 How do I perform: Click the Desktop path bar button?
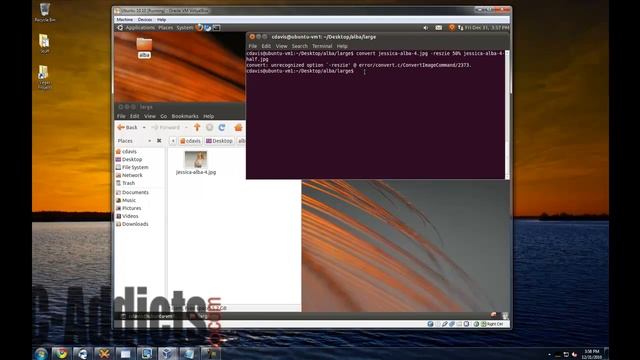(x=219, y=141)
